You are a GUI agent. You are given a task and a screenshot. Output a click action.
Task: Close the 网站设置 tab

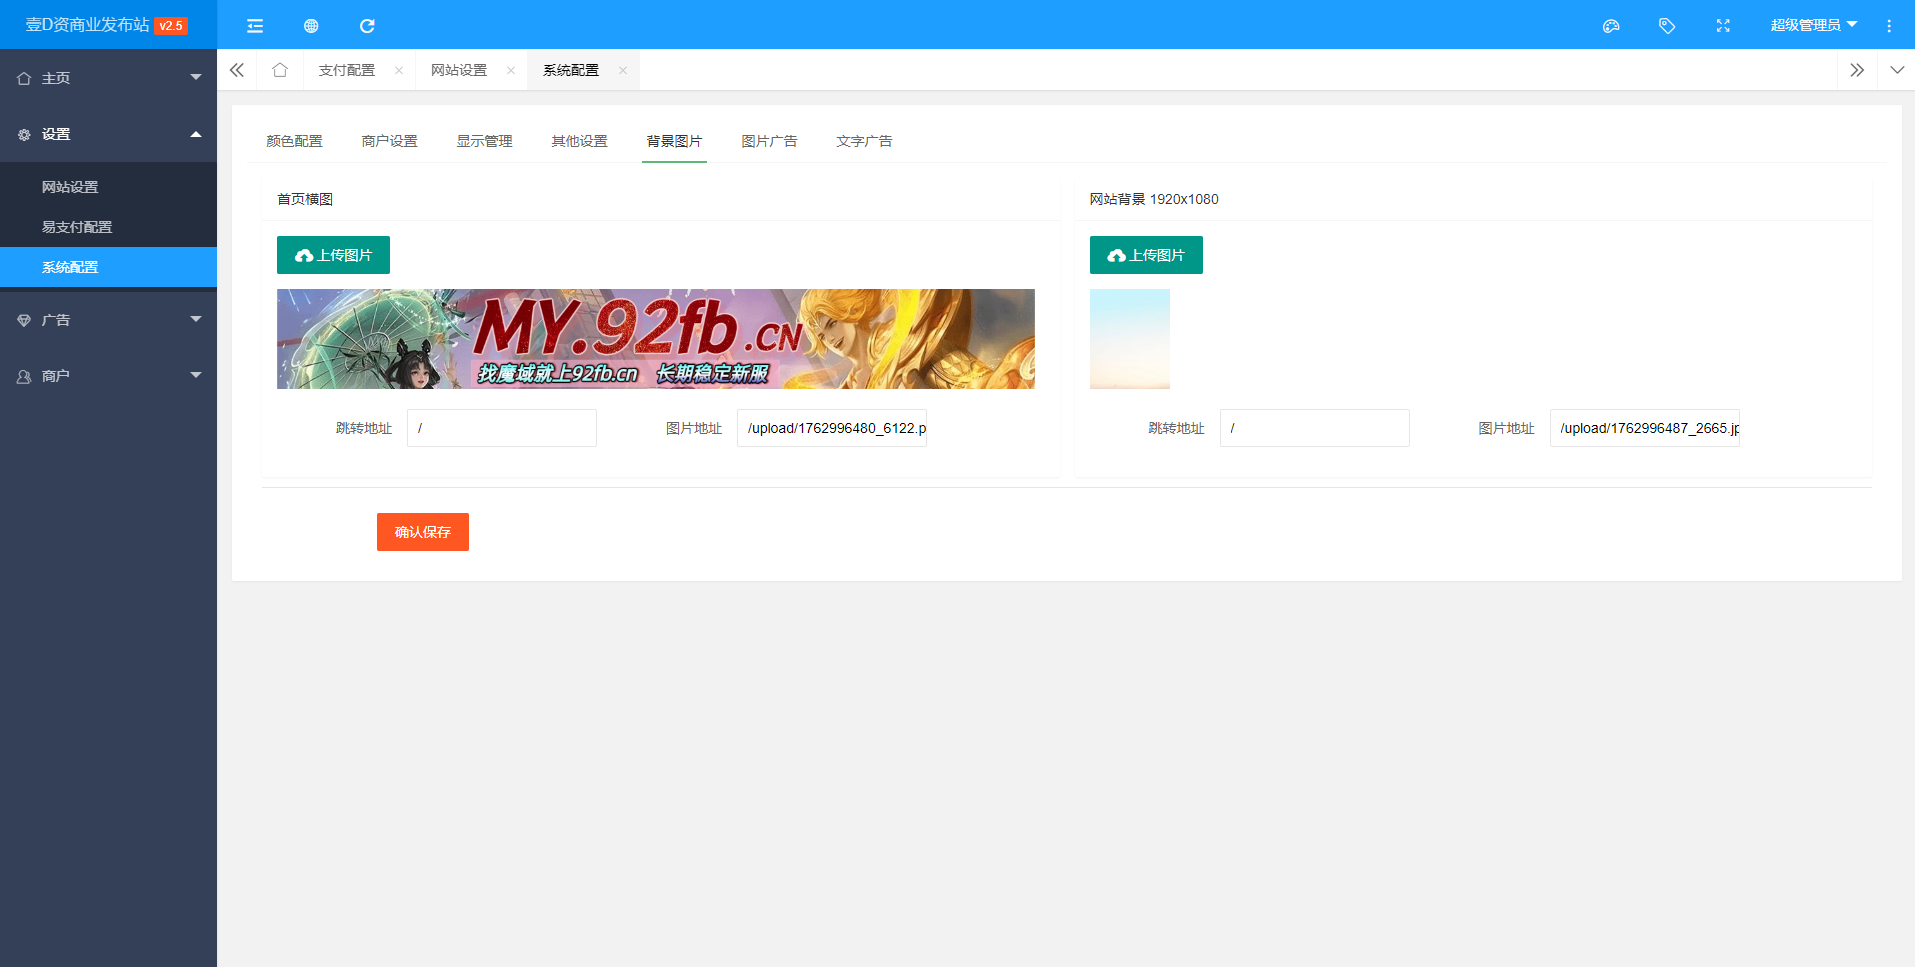pyautogui.click(x=511, y=70)
